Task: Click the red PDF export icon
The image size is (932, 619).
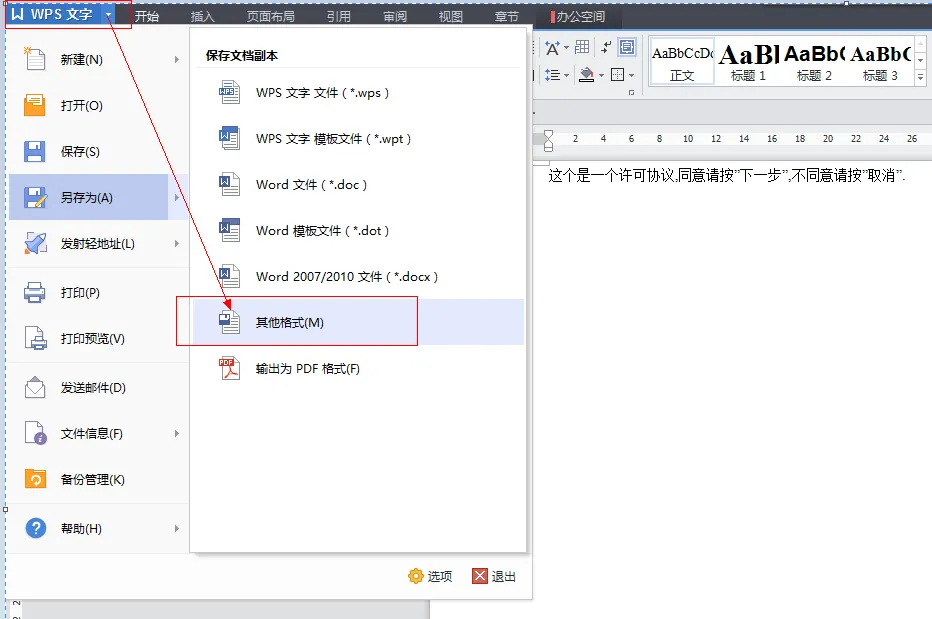Action: [229, 368]
